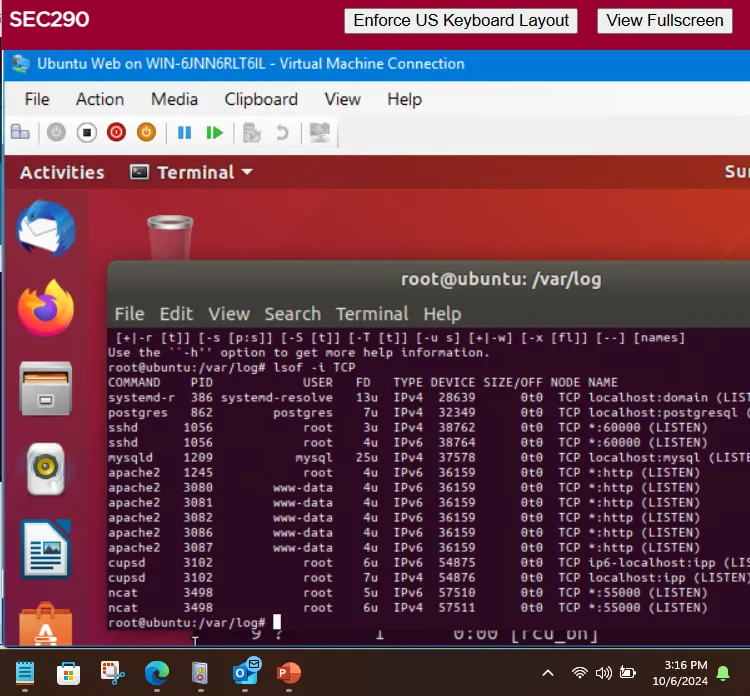
Task: Open the terminal Edit menu
Action: point(176,314)
